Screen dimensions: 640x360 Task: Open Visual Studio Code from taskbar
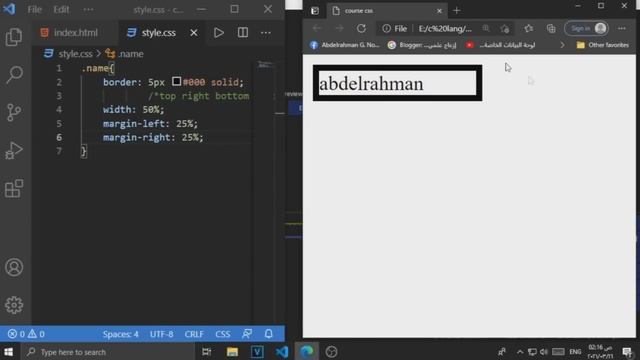click(282, 352)
